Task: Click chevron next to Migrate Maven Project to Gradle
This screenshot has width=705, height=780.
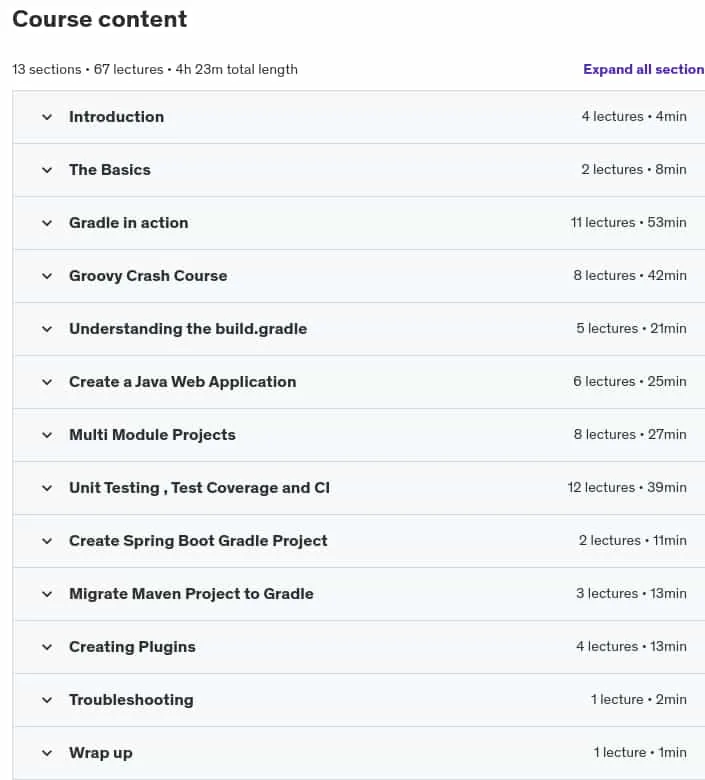Action: 47,594
